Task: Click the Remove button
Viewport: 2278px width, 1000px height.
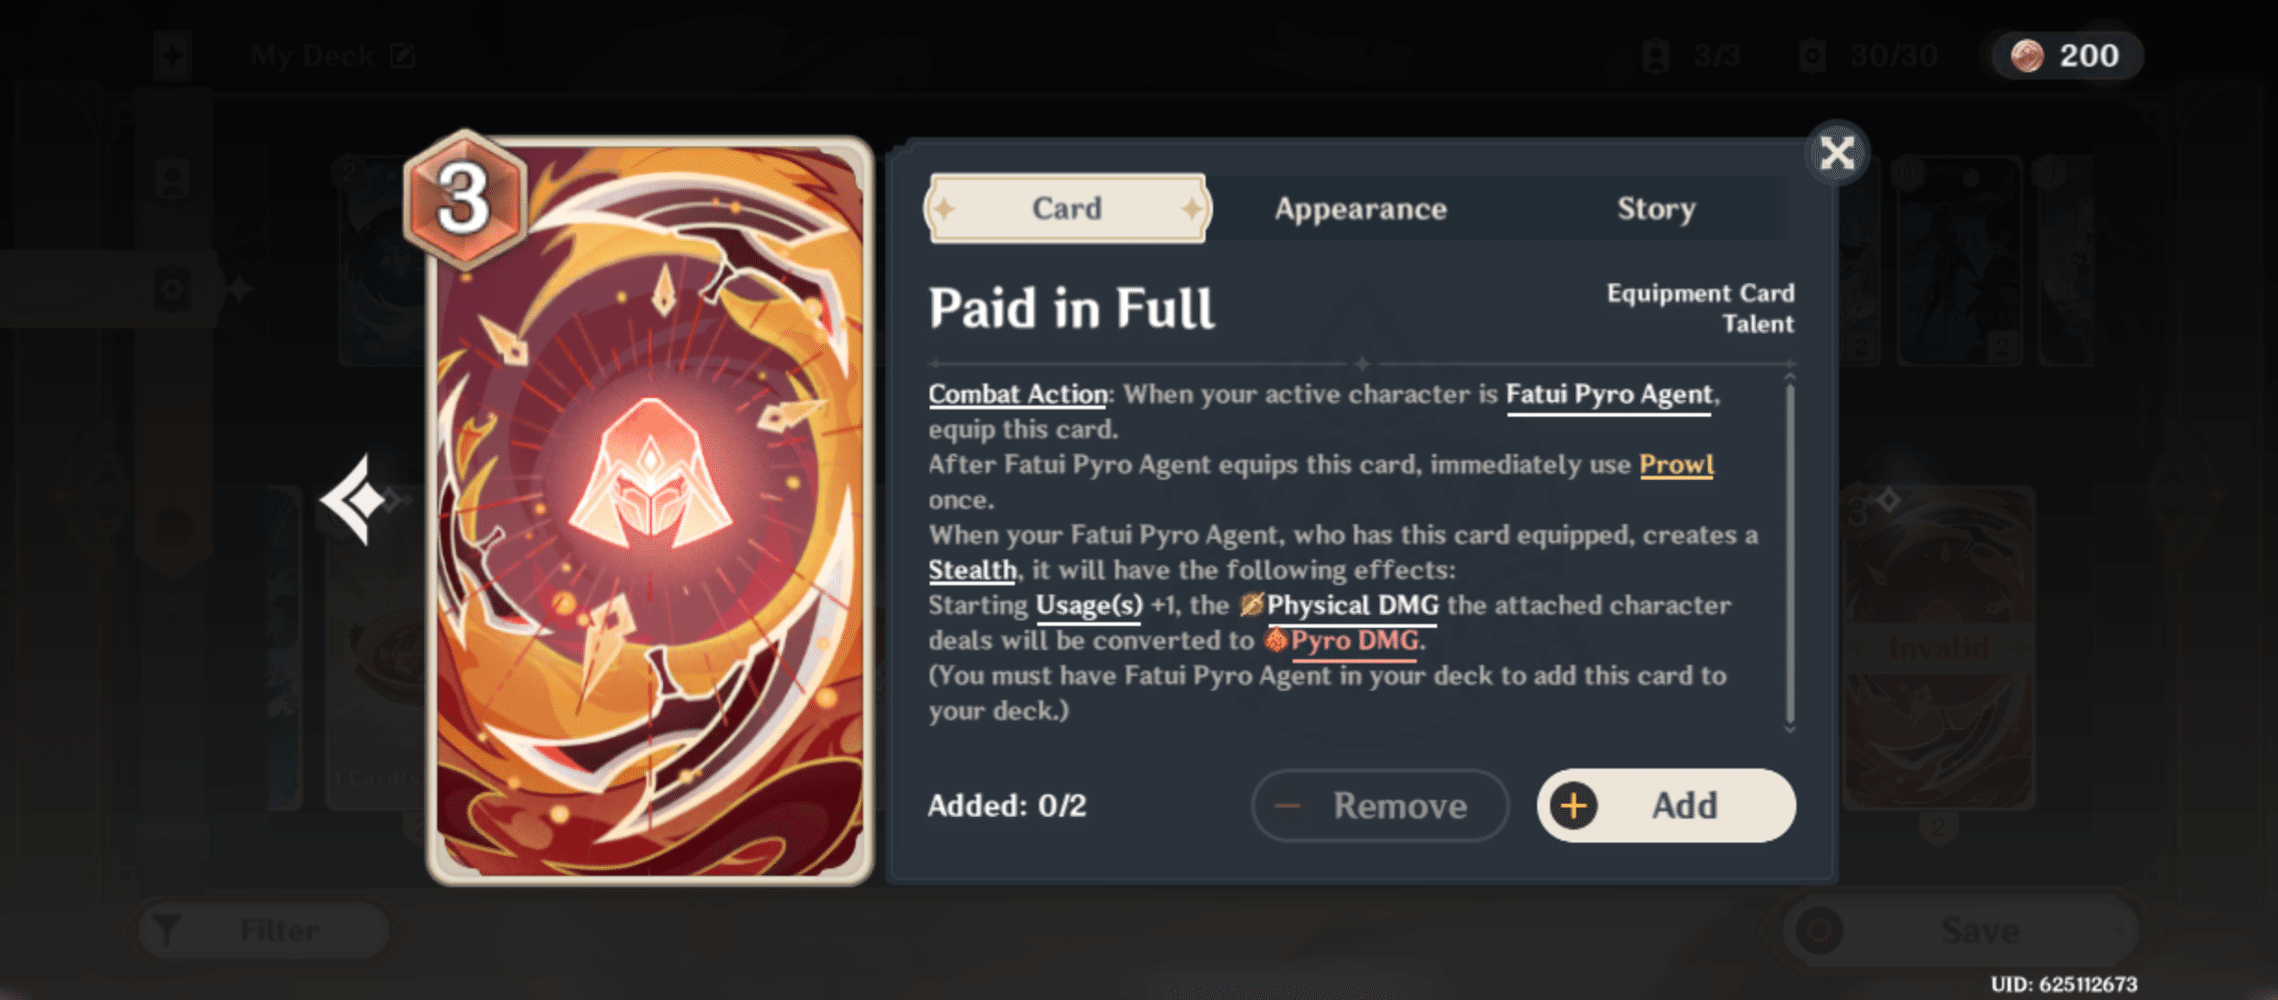Action: (x=1381, y=806)
